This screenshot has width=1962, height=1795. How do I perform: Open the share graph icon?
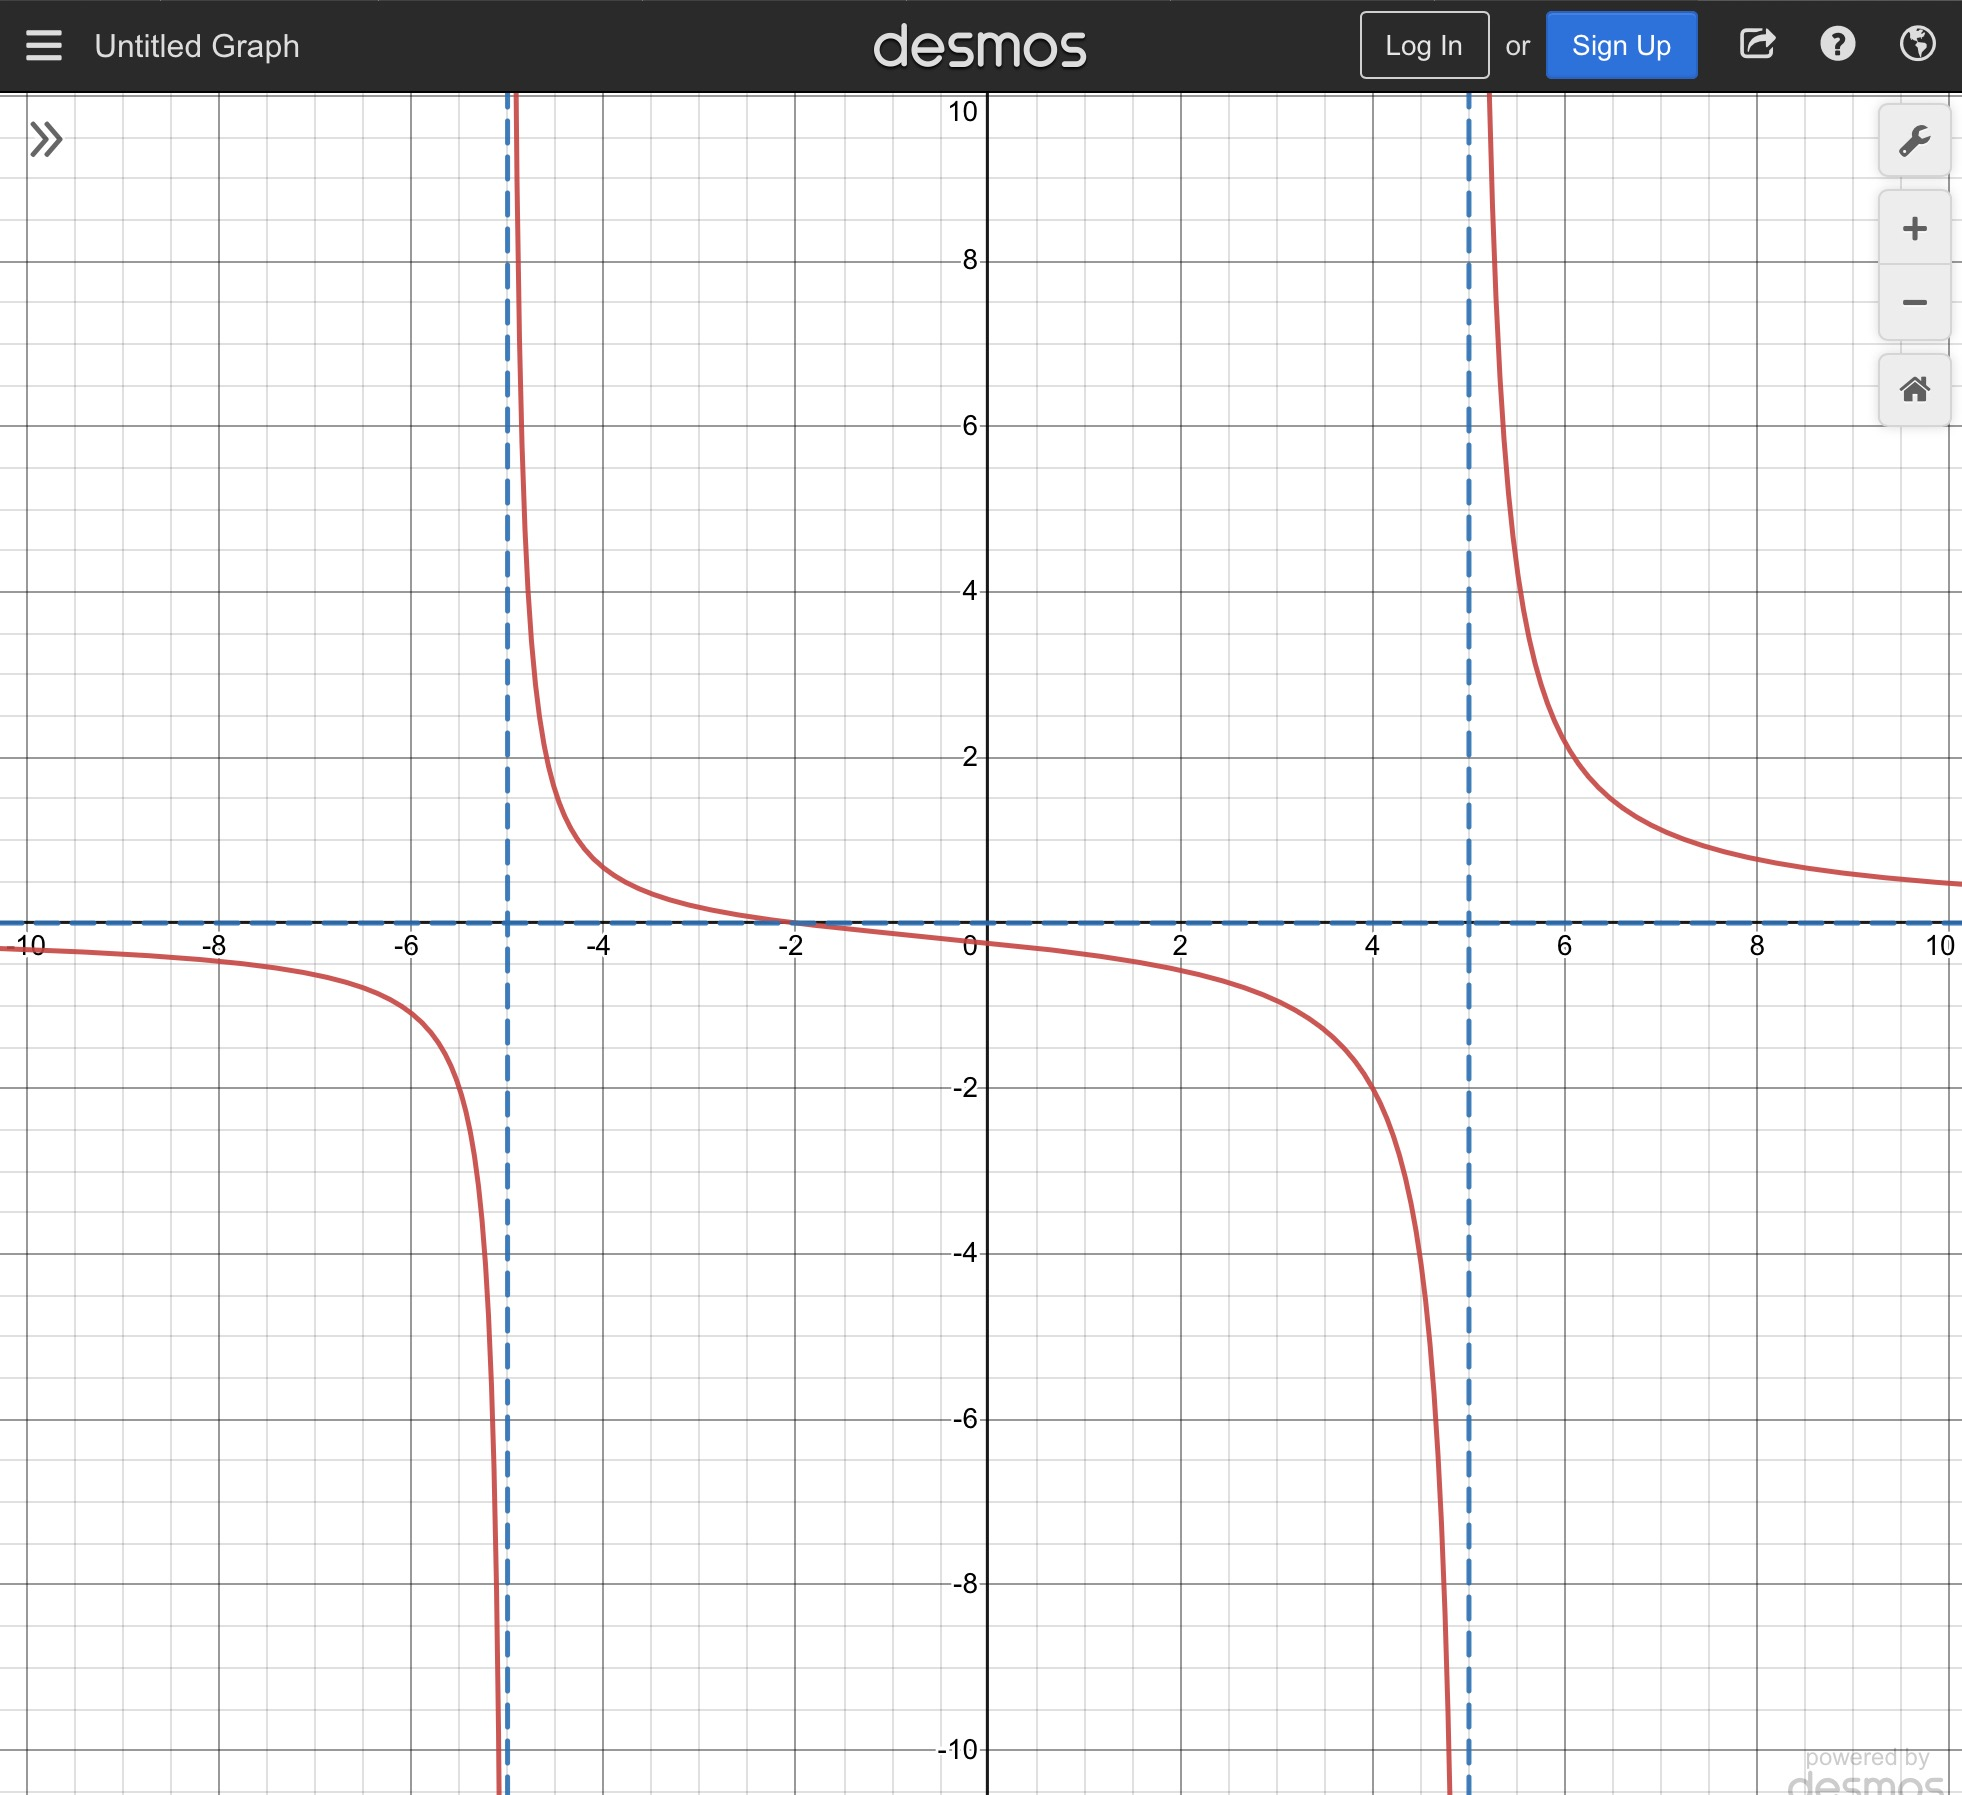pos(1757,44)
